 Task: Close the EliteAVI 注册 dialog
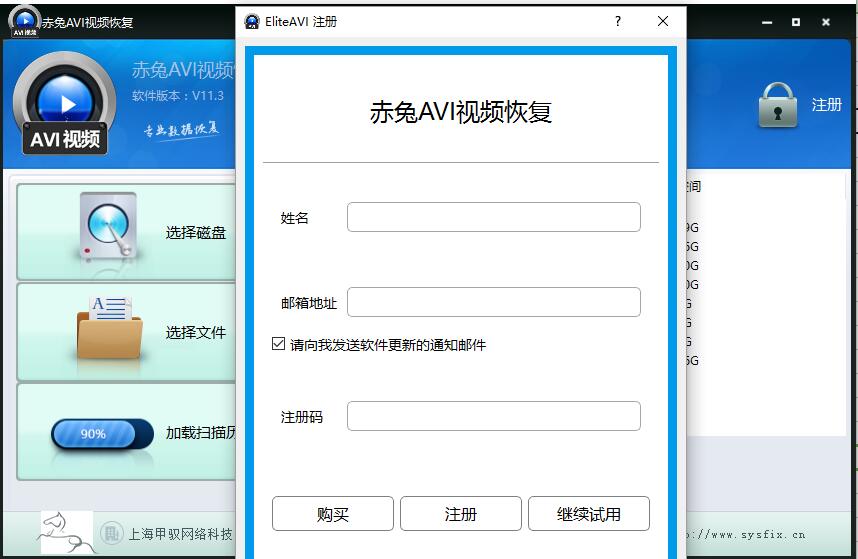tap(663, 21)
